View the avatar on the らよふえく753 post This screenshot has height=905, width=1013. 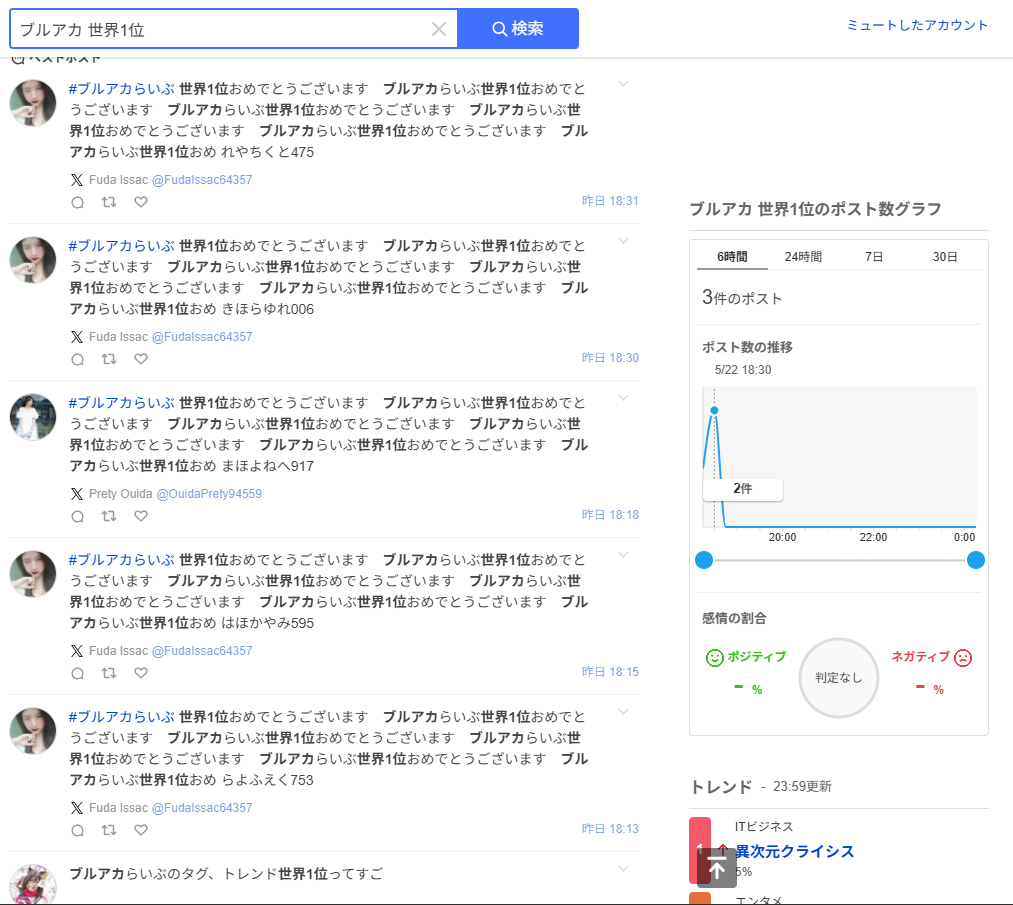33,731
